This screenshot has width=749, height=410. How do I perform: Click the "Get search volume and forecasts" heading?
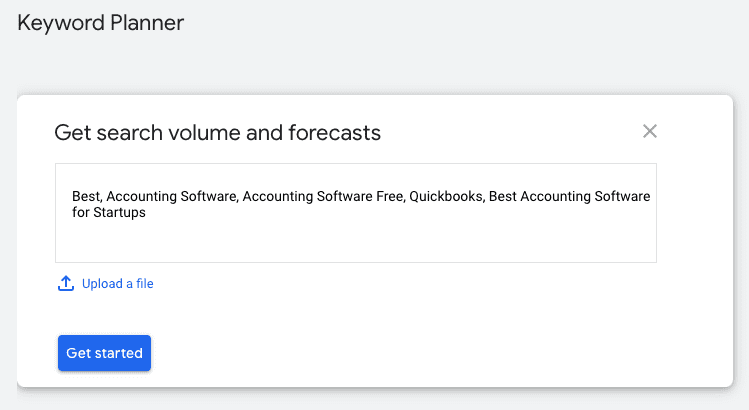217,132
